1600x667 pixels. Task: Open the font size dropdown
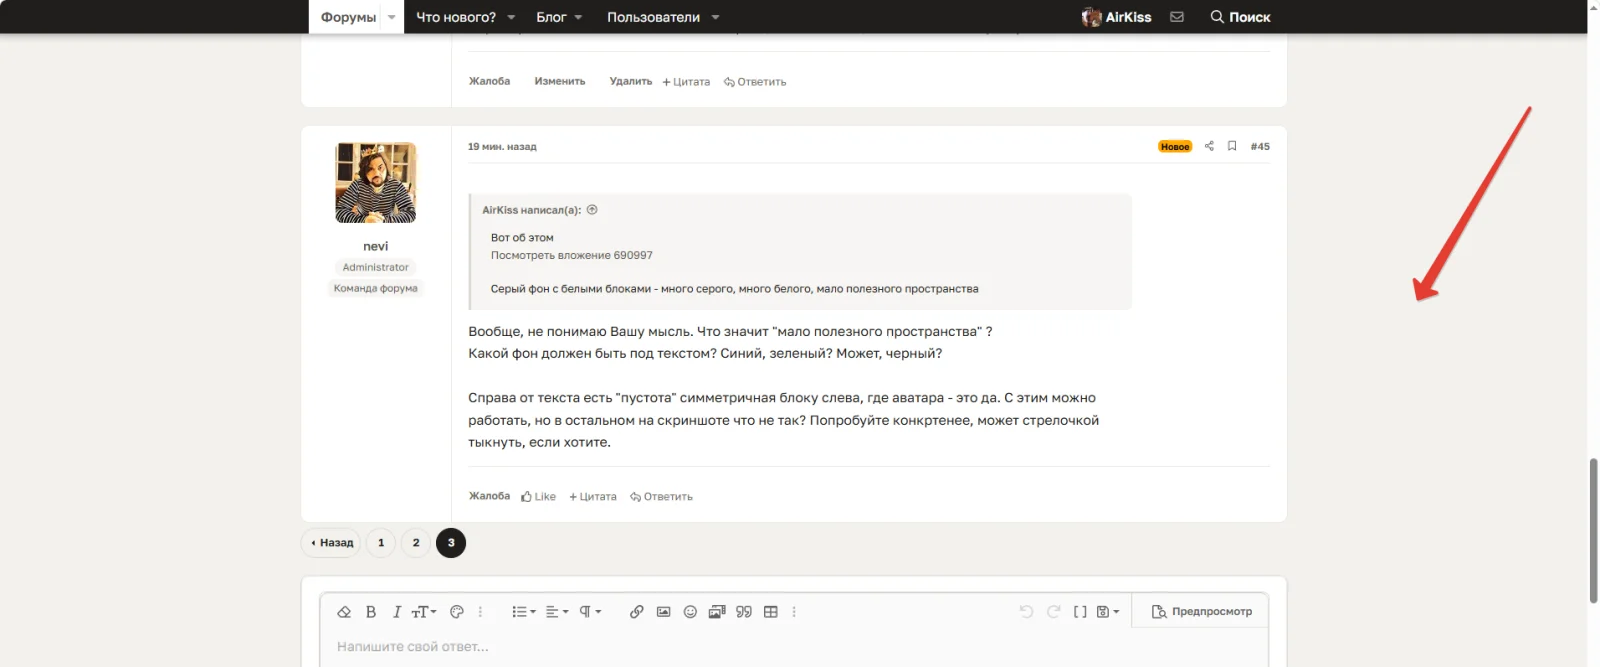point(424,612)
